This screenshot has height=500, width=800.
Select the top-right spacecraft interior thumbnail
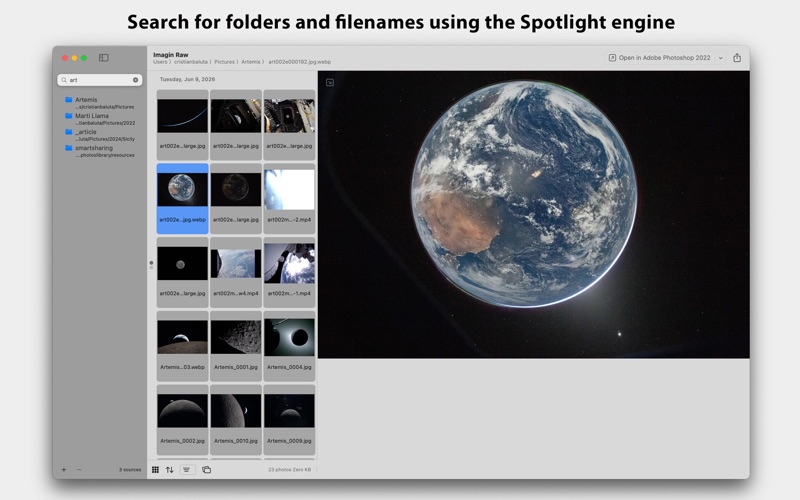(289, 124)
